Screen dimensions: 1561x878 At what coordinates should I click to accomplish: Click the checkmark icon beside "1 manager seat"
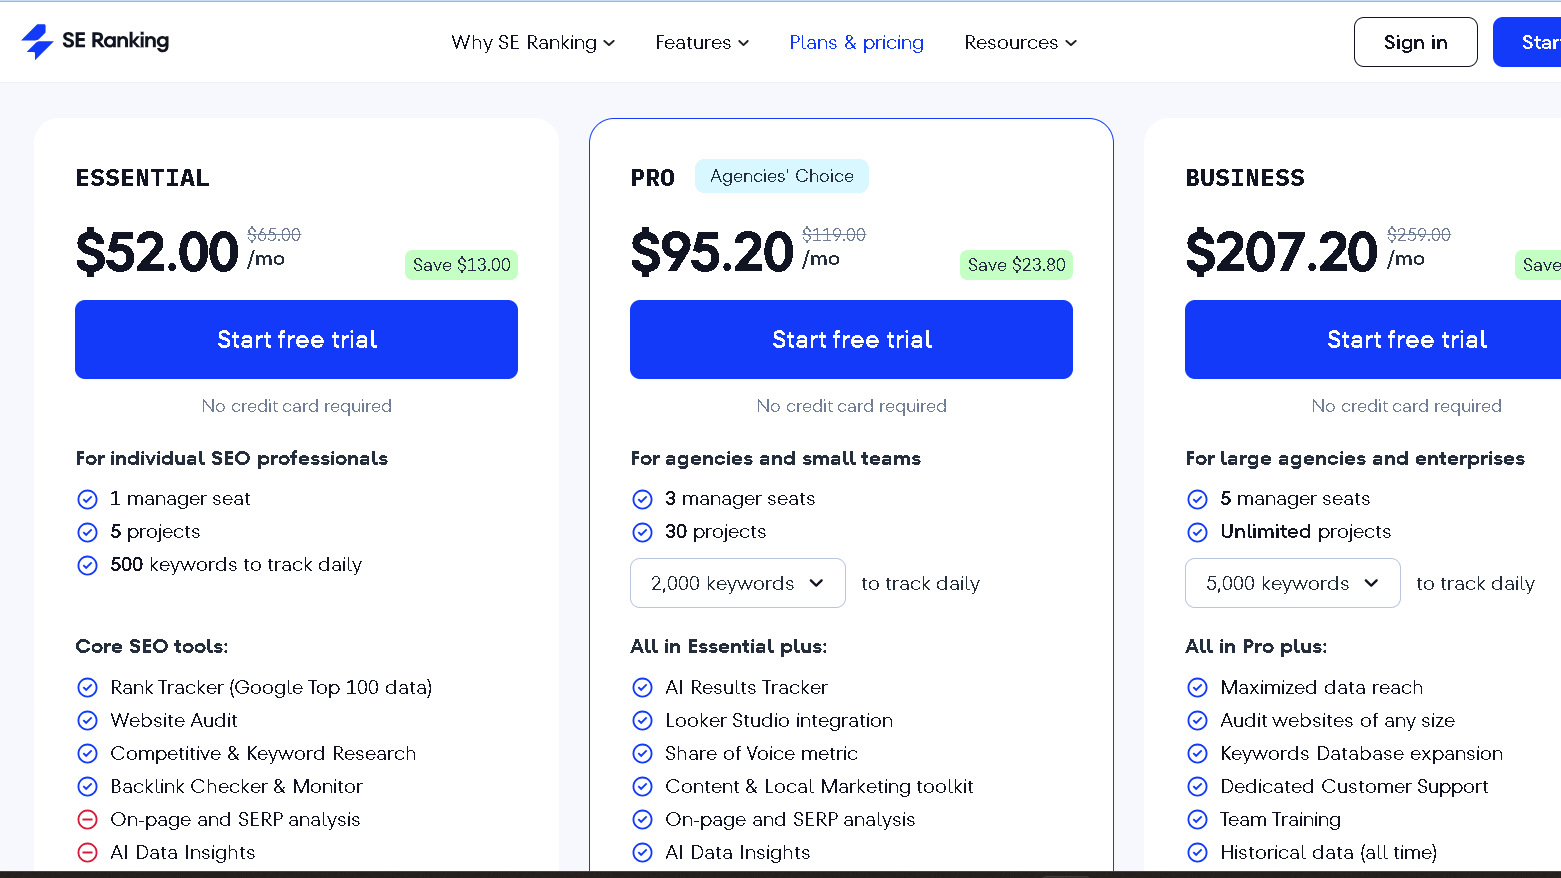point(87,499)
